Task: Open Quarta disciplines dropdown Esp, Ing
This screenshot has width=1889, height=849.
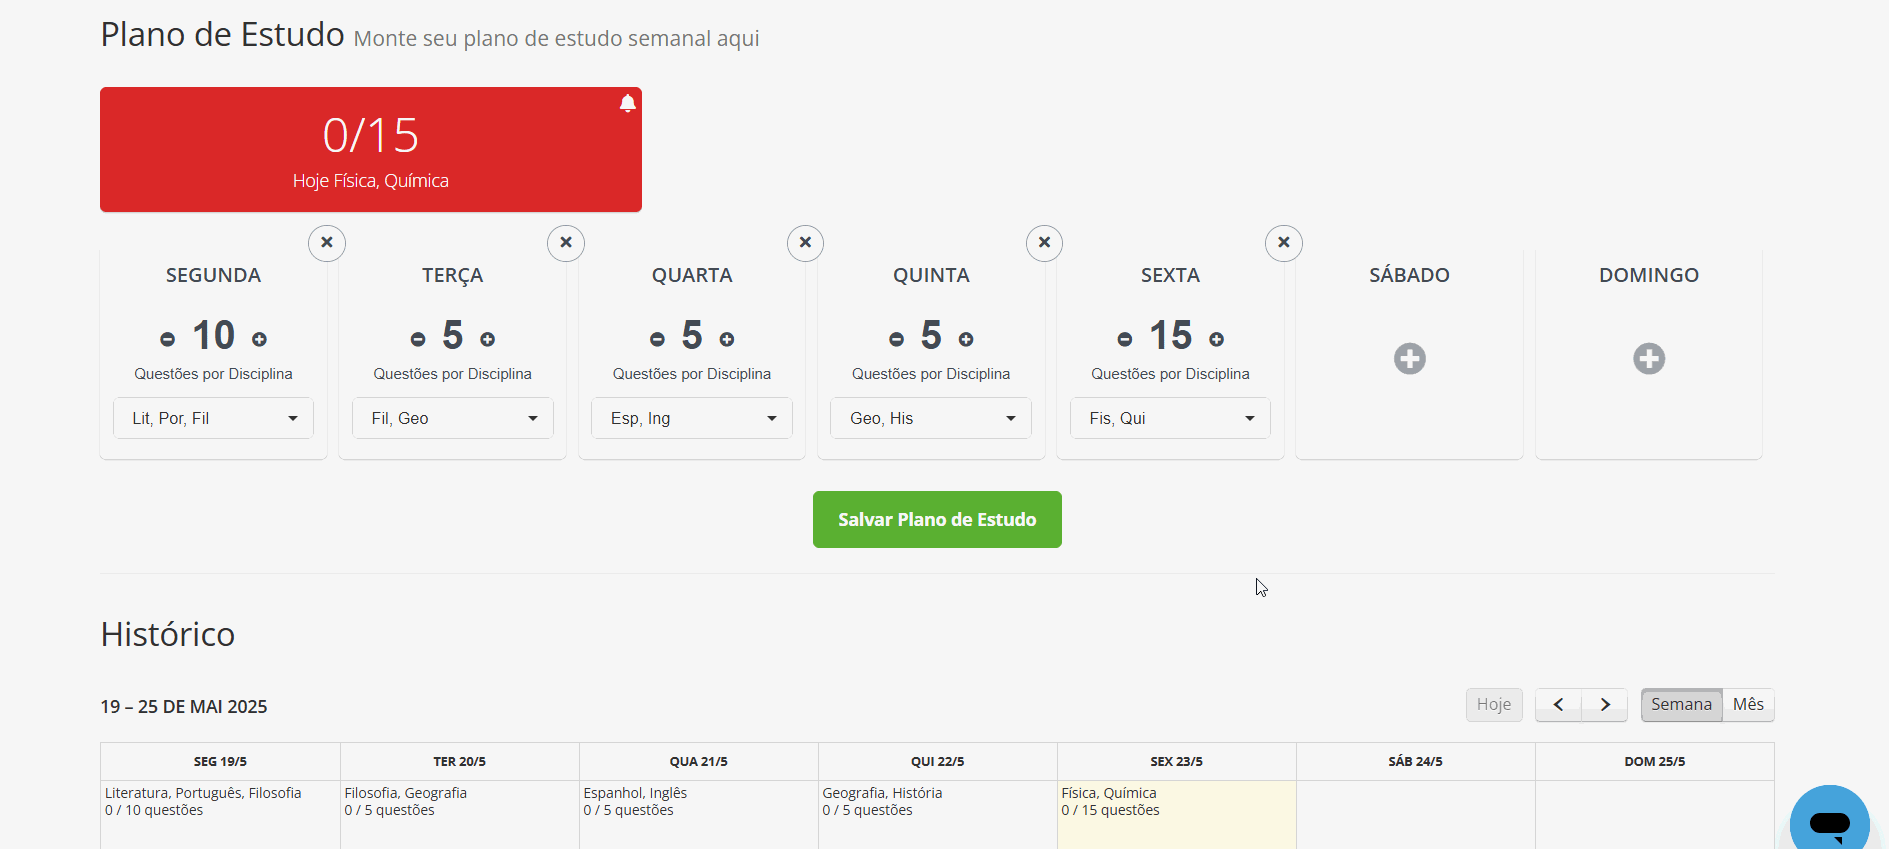Action: coord(692,418)
